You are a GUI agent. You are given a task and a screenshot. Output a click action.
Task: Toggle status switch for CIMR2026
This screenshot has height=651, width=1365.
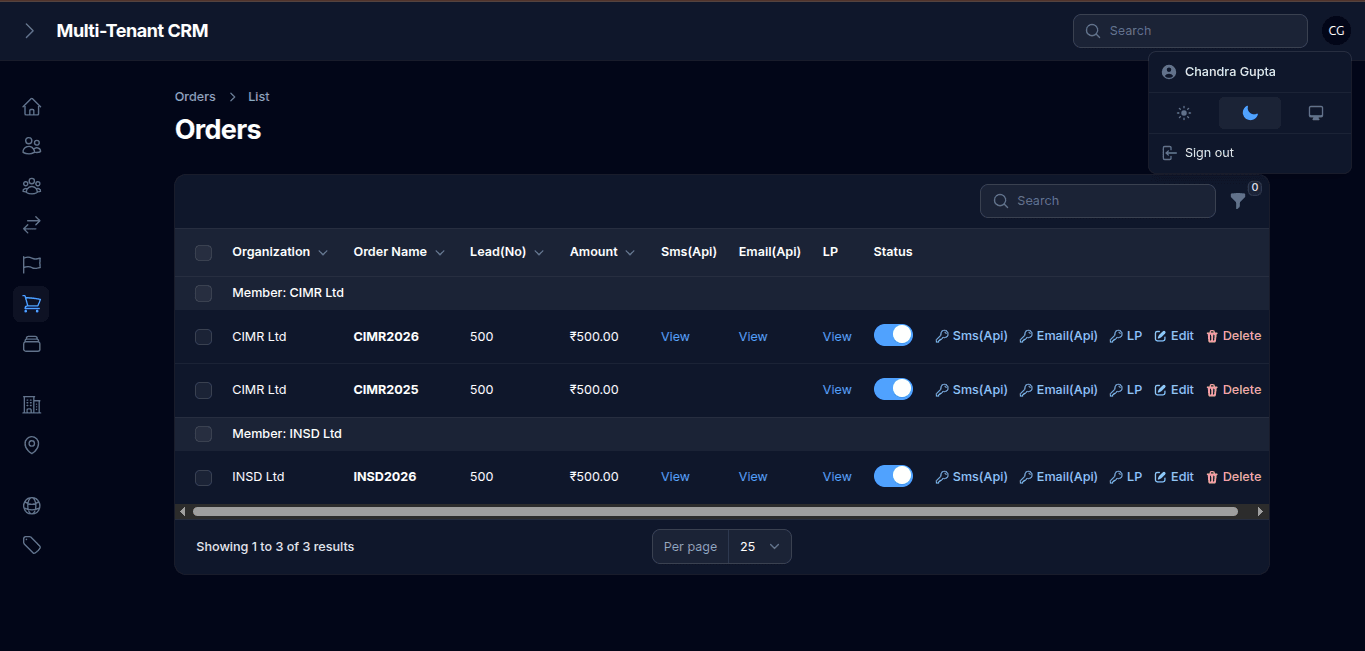(x=893, y=335)
